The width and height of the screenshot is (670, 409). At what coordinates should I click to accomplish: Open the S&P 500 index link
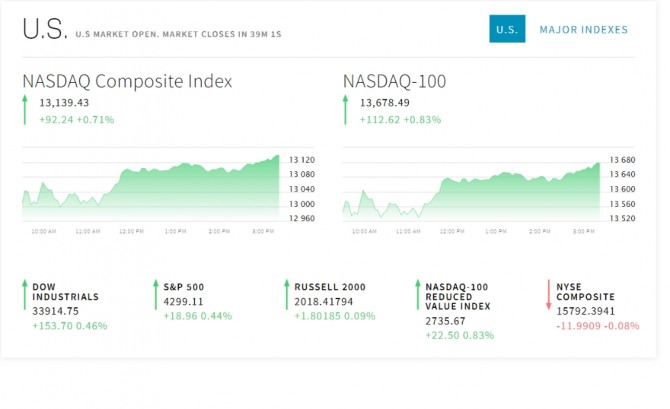[x=184, y=285]
